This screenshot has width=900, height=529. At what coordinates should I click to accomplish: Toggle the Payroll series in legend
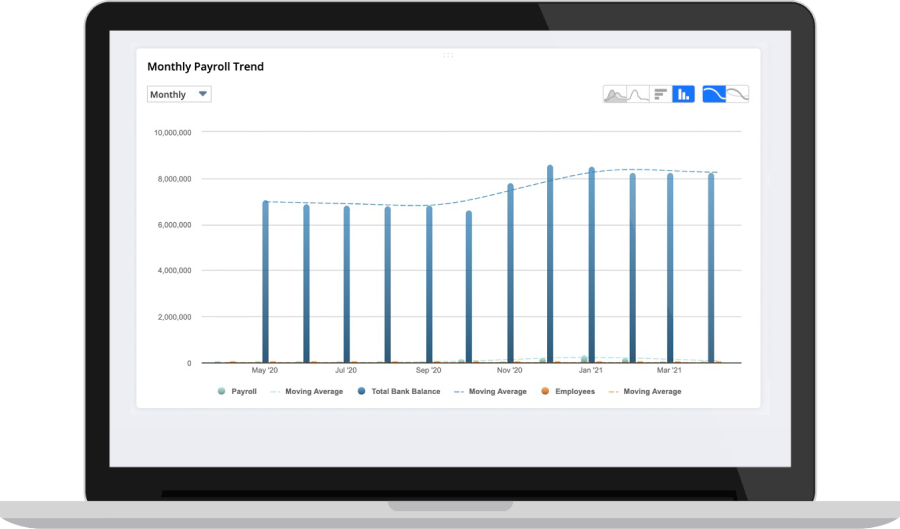(237, 391)
